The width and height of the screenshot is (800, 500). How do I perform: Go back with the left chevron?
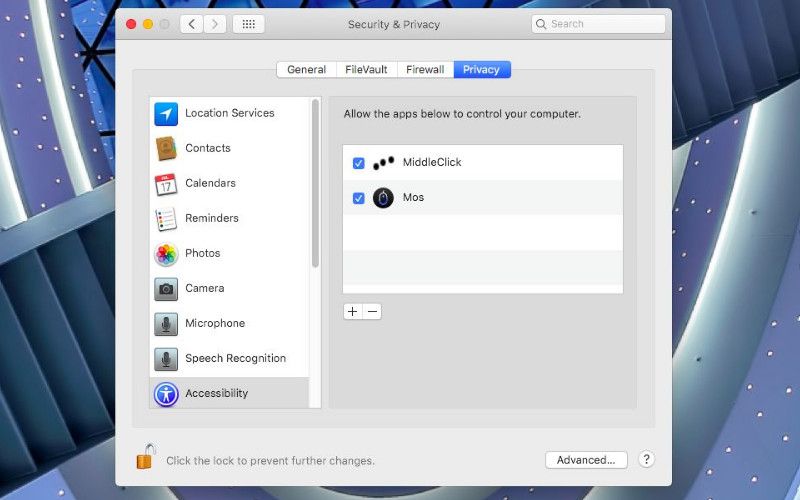(x=192, y=24)
